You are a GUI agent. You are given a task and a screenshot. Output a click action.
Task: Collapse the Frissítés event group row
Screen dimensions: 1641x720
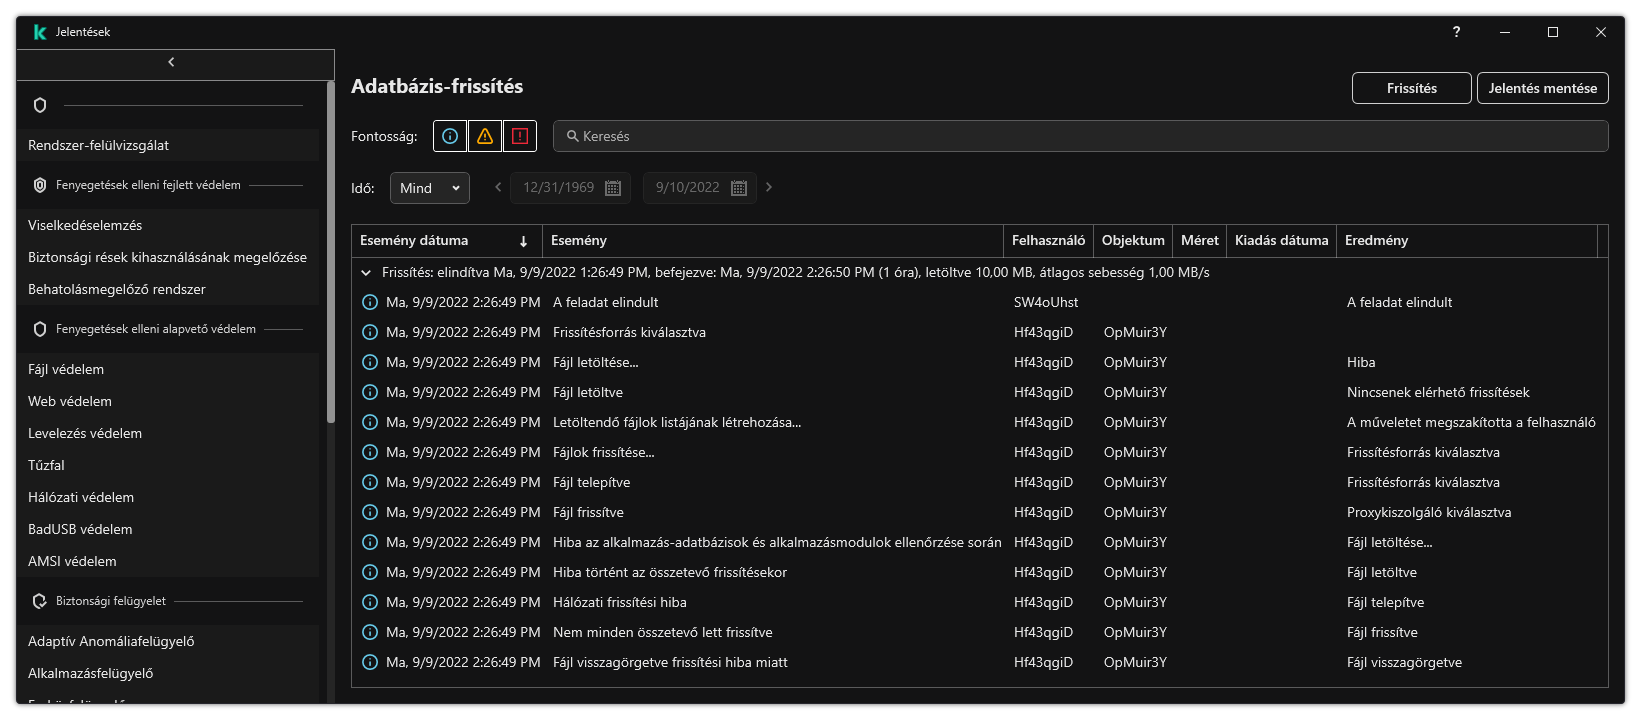366,272
